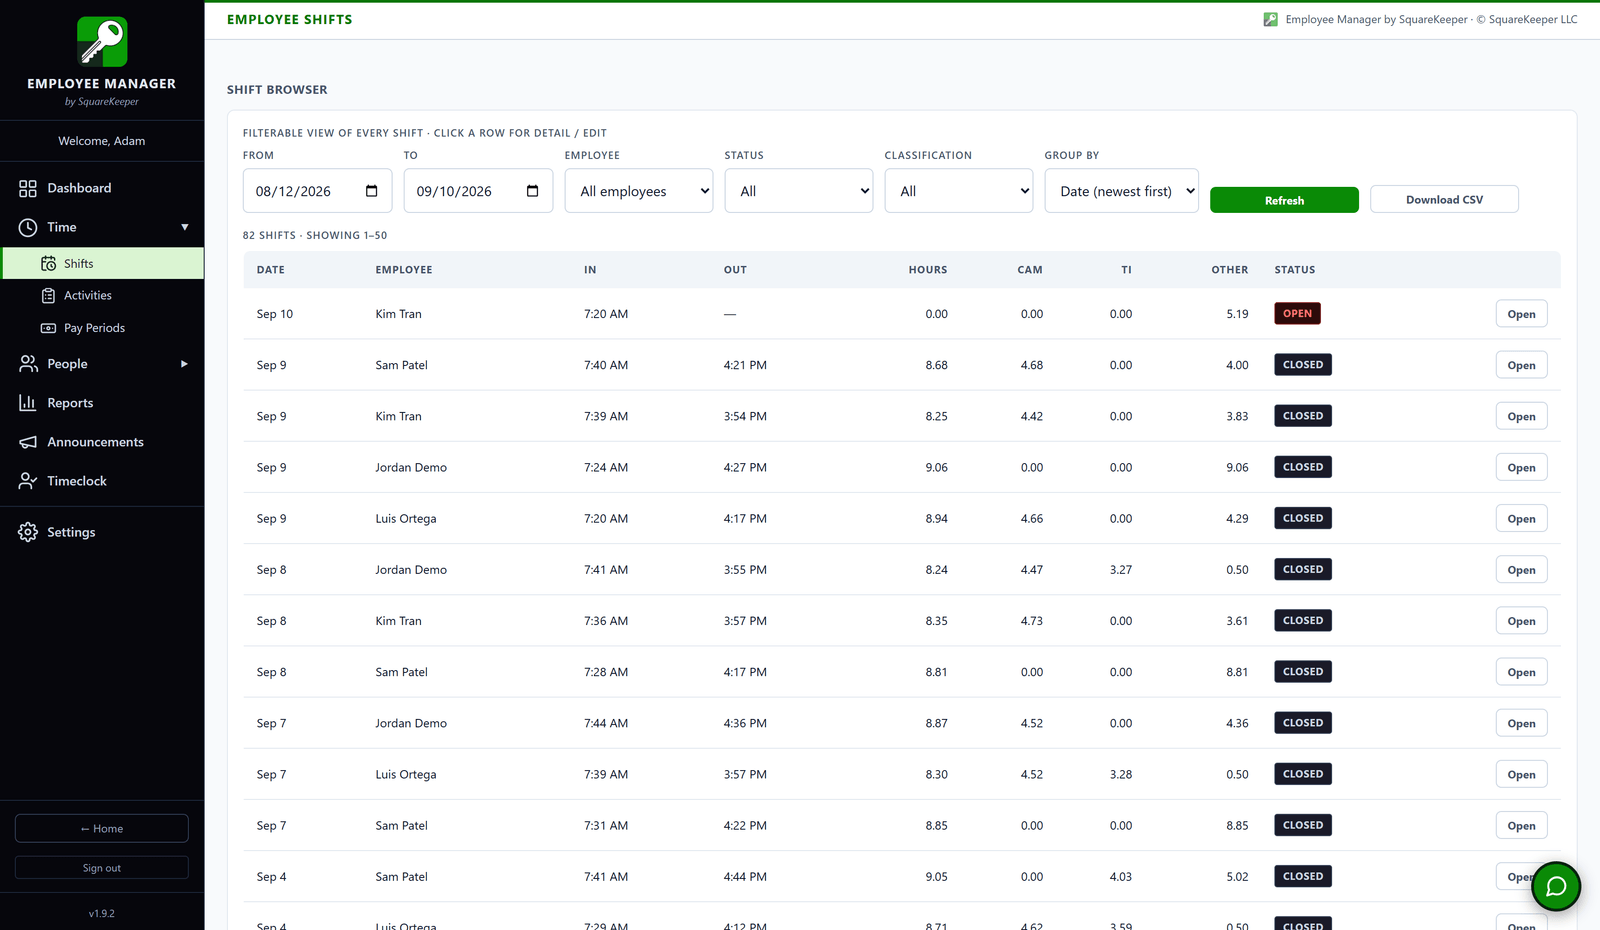Open the Pay Periods money icon
The height and width of the screenshot is (930, 1600).
tap(48, 328)
